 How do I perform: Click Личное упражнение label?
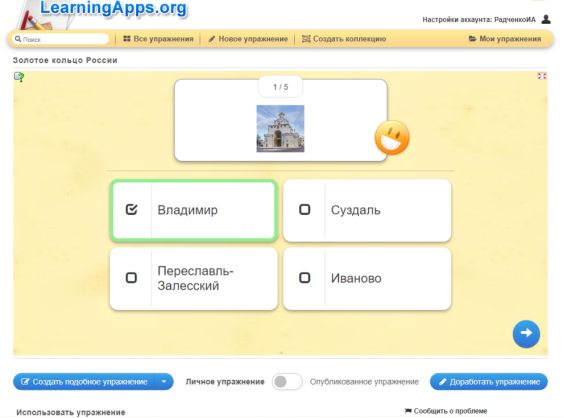(225, 382)
